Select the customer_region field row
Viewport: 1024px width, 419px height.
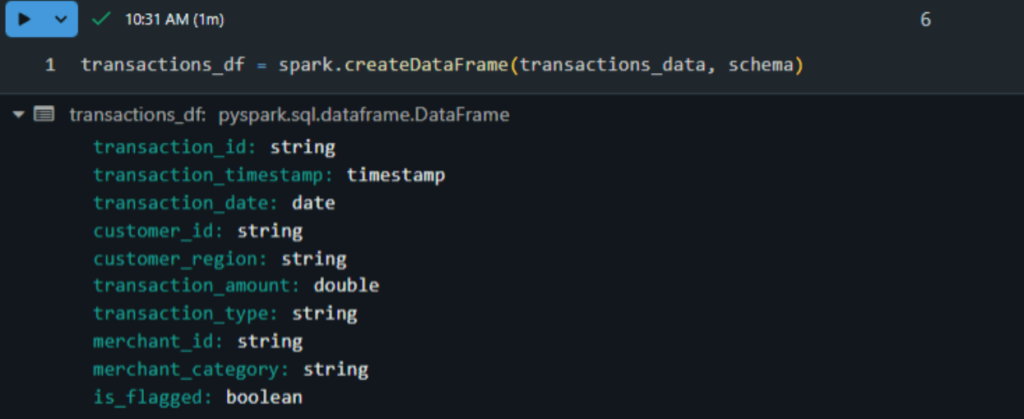(219, 259)
